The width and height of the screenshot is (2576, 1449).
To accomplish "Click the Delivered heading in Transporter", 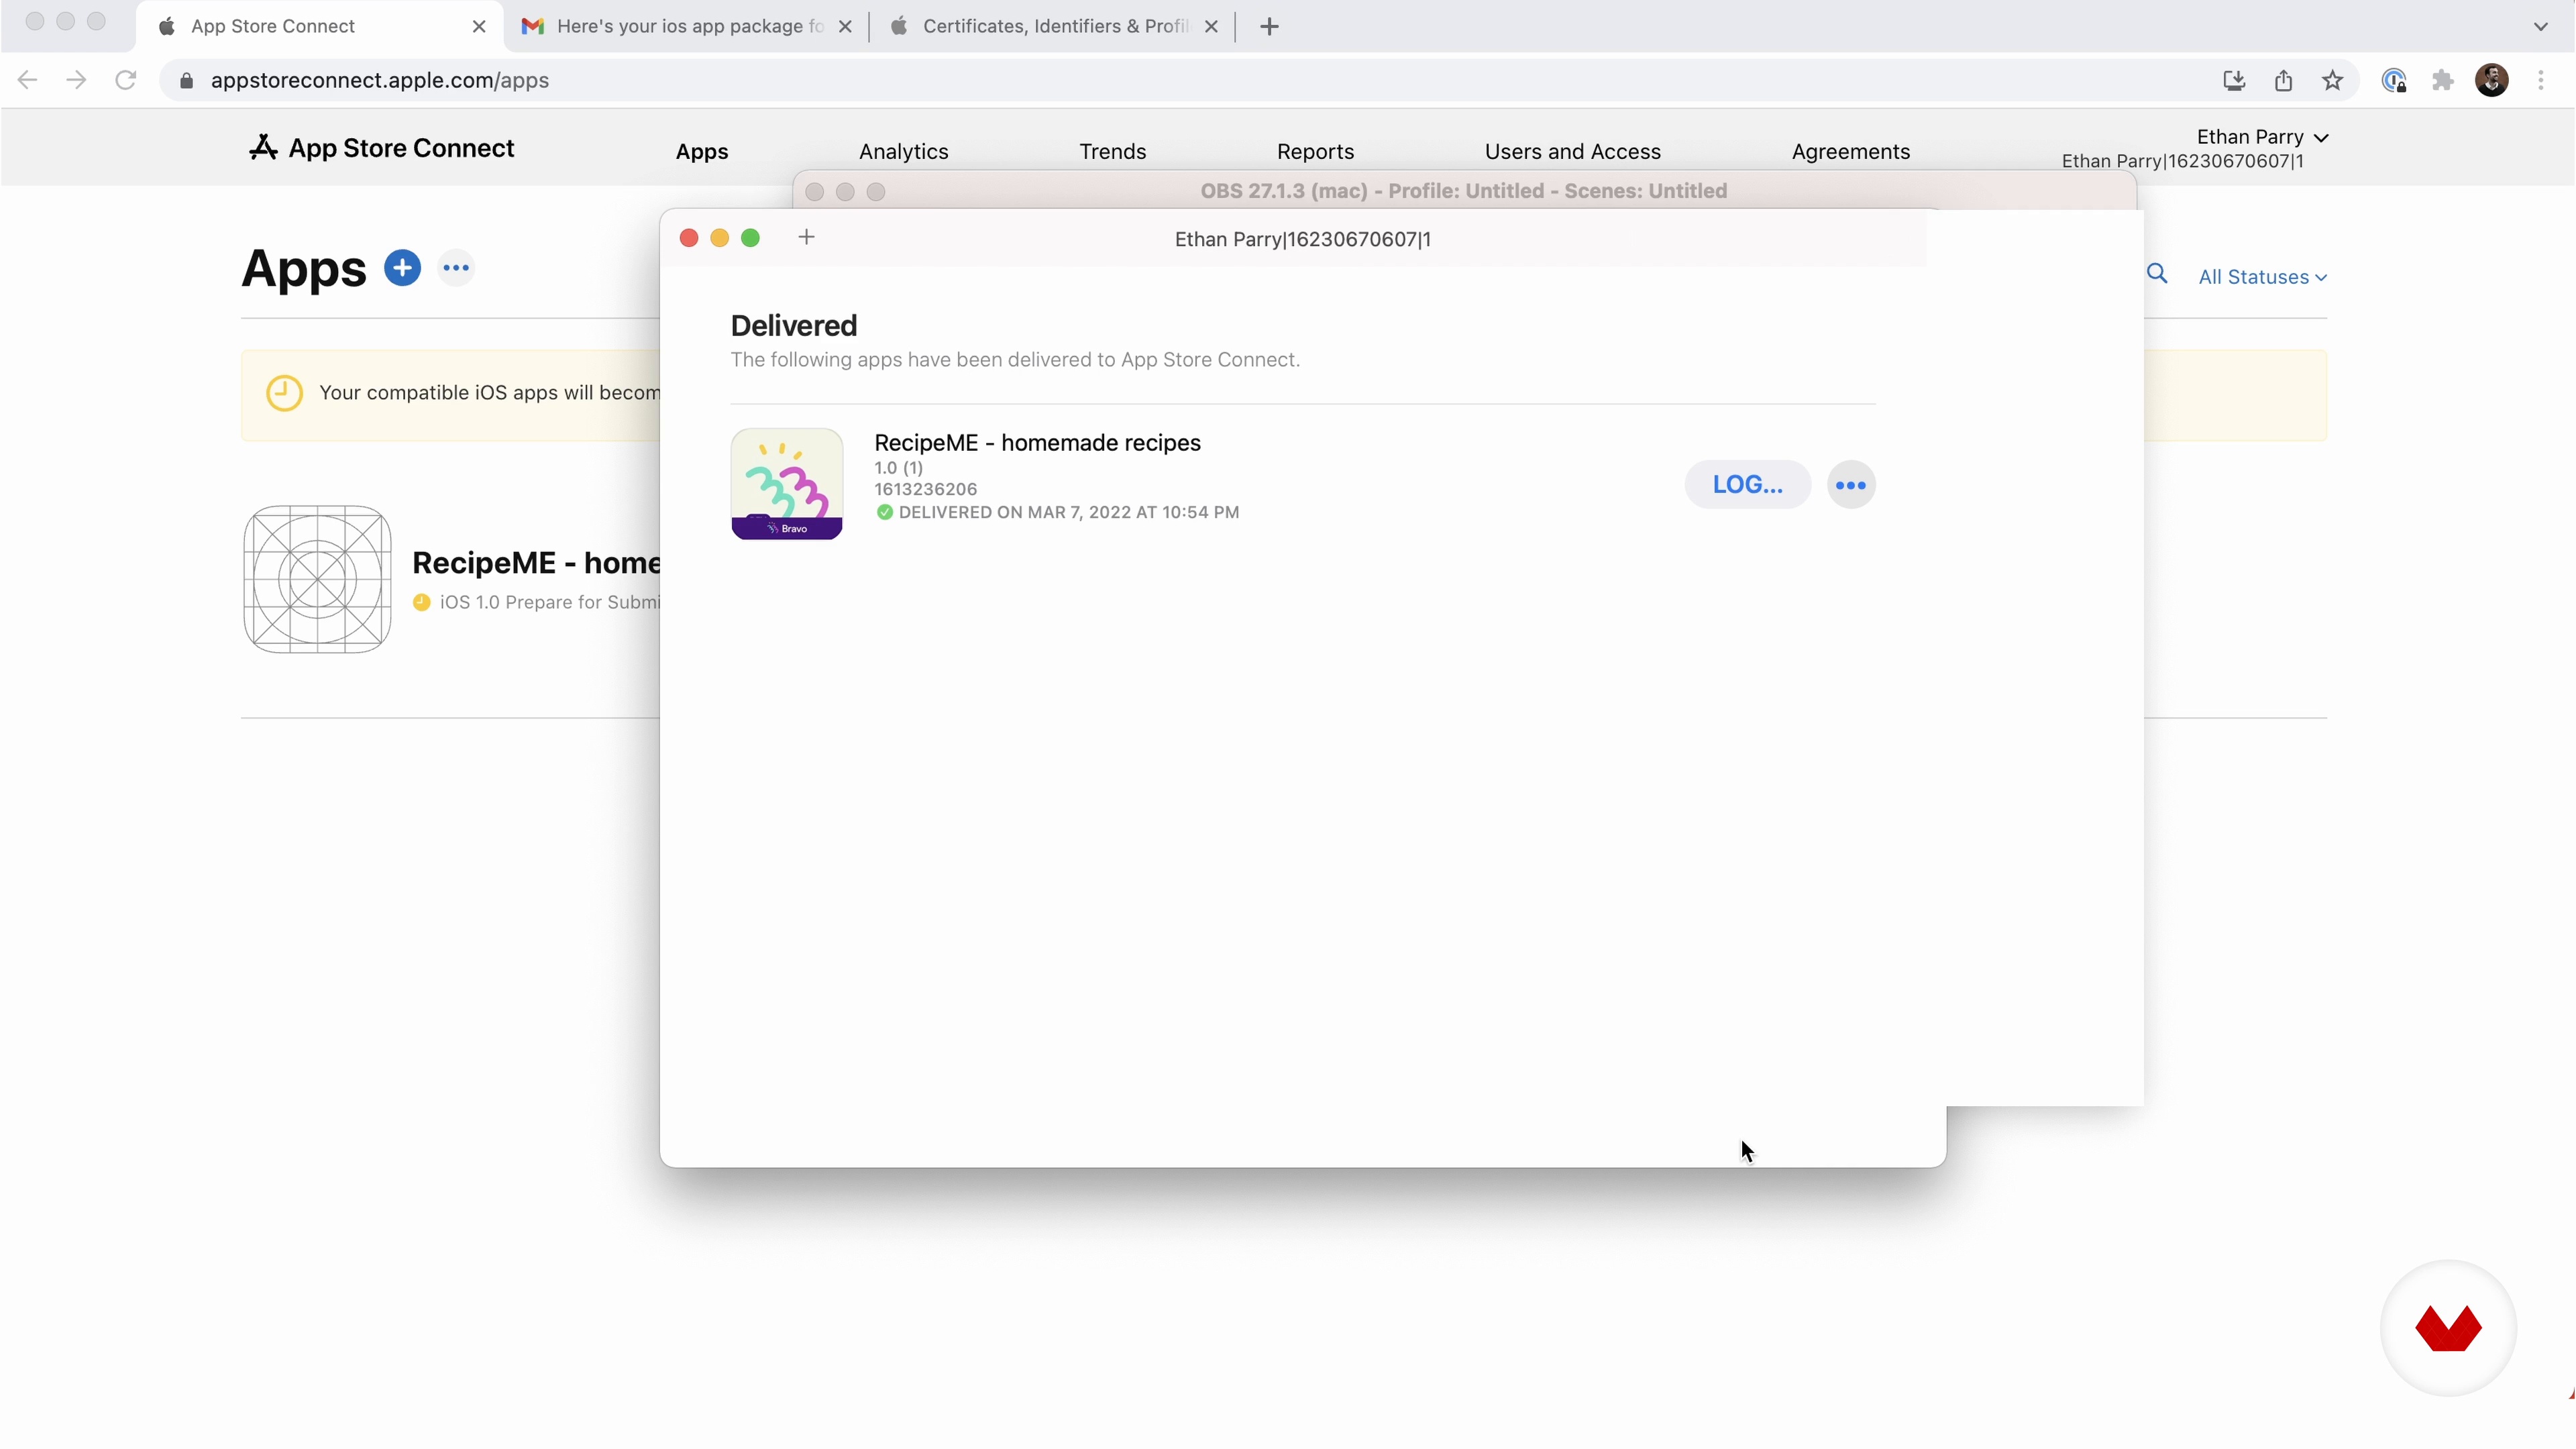I will tap(794, 326).
